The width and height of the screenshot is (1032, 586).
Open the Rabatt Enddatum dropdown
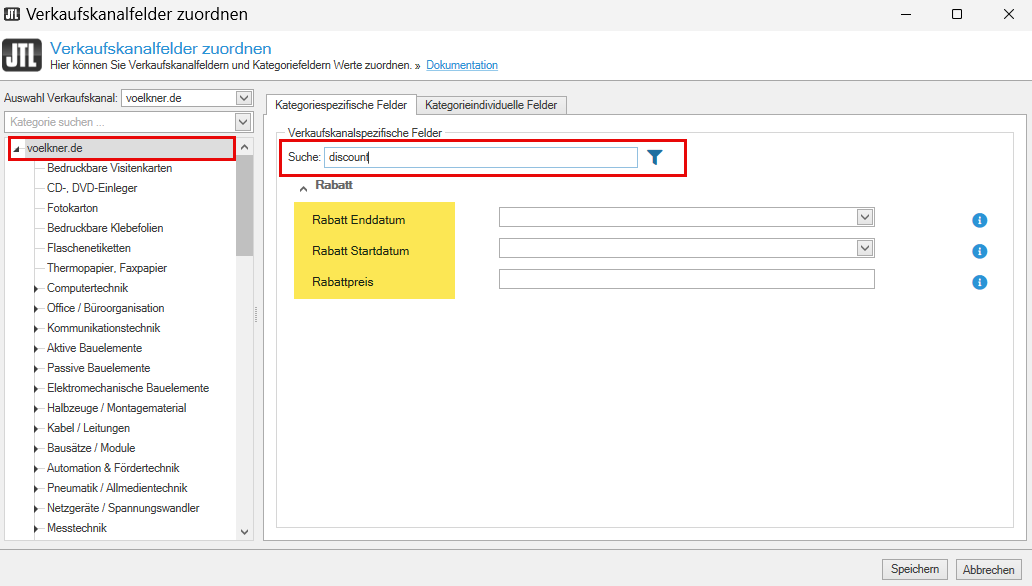pos(865,217)
